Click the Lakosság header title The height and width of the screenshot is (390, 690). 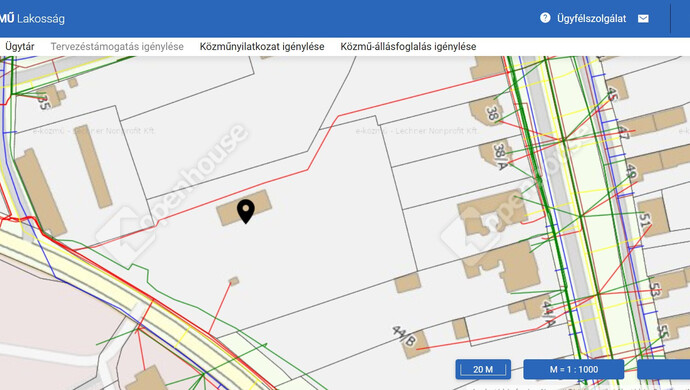coord(41,18)
